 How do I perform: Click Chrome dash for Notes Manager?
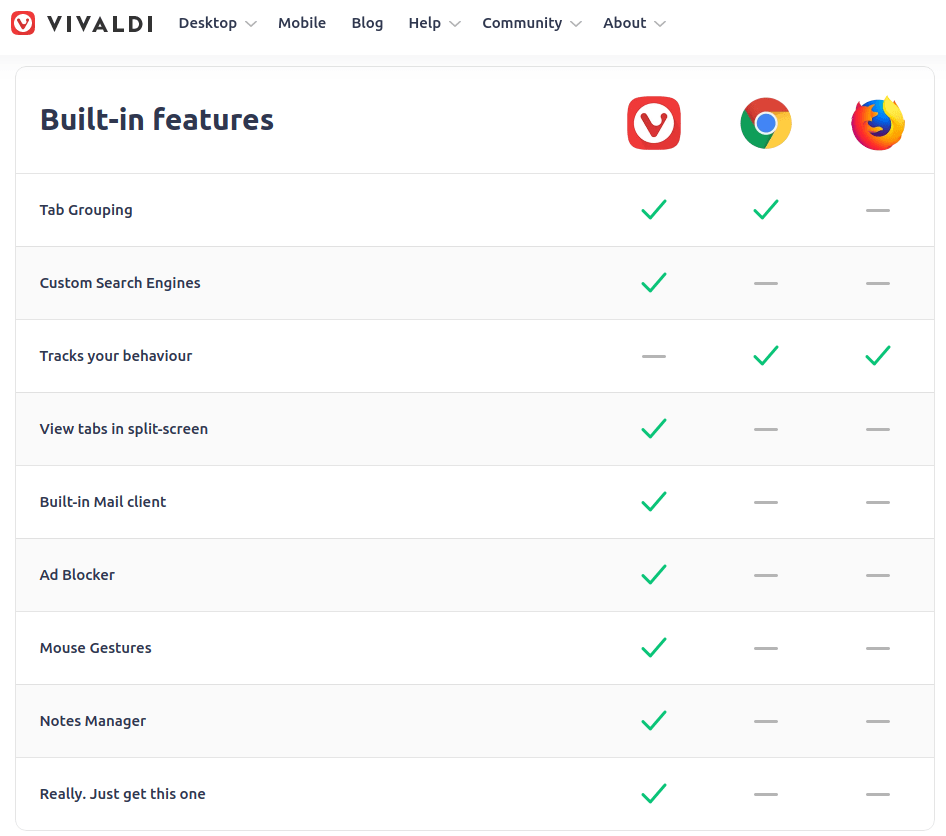(x=766, y=721)
